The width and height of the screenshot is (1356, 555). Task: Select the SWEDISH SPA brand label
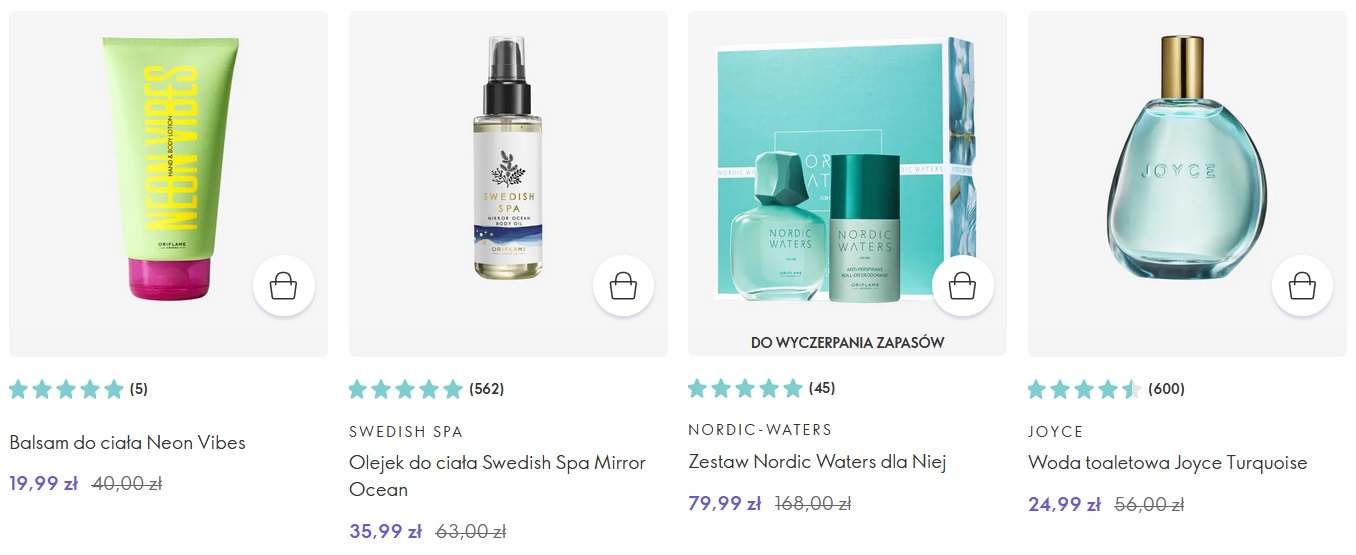pyautogui.click(x=406, y=432)
